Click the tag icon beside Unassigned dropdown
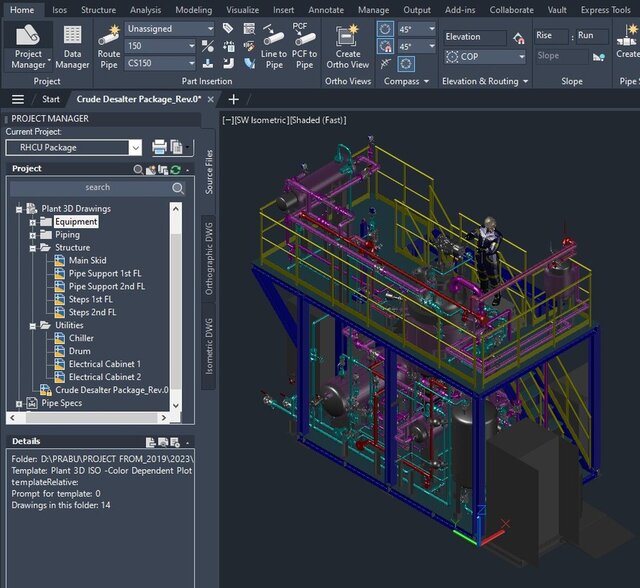The width and height of the screenshot is (640, 588). (x=228, y=28)
